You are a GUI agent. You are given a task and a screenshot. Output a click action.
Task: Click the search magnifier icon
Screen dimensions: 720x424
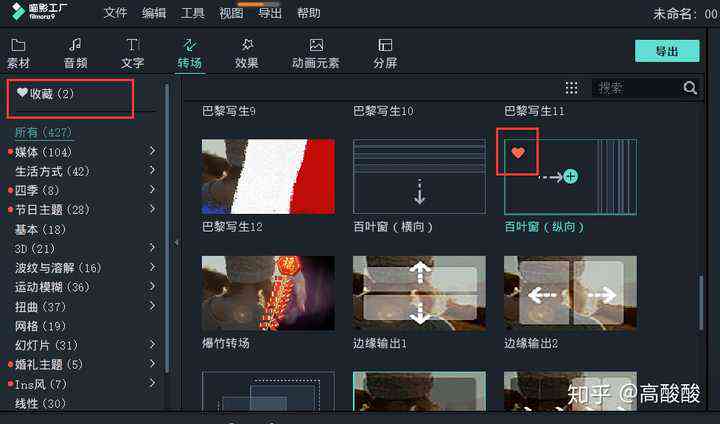pyautogui.click(x=690, y=87)
